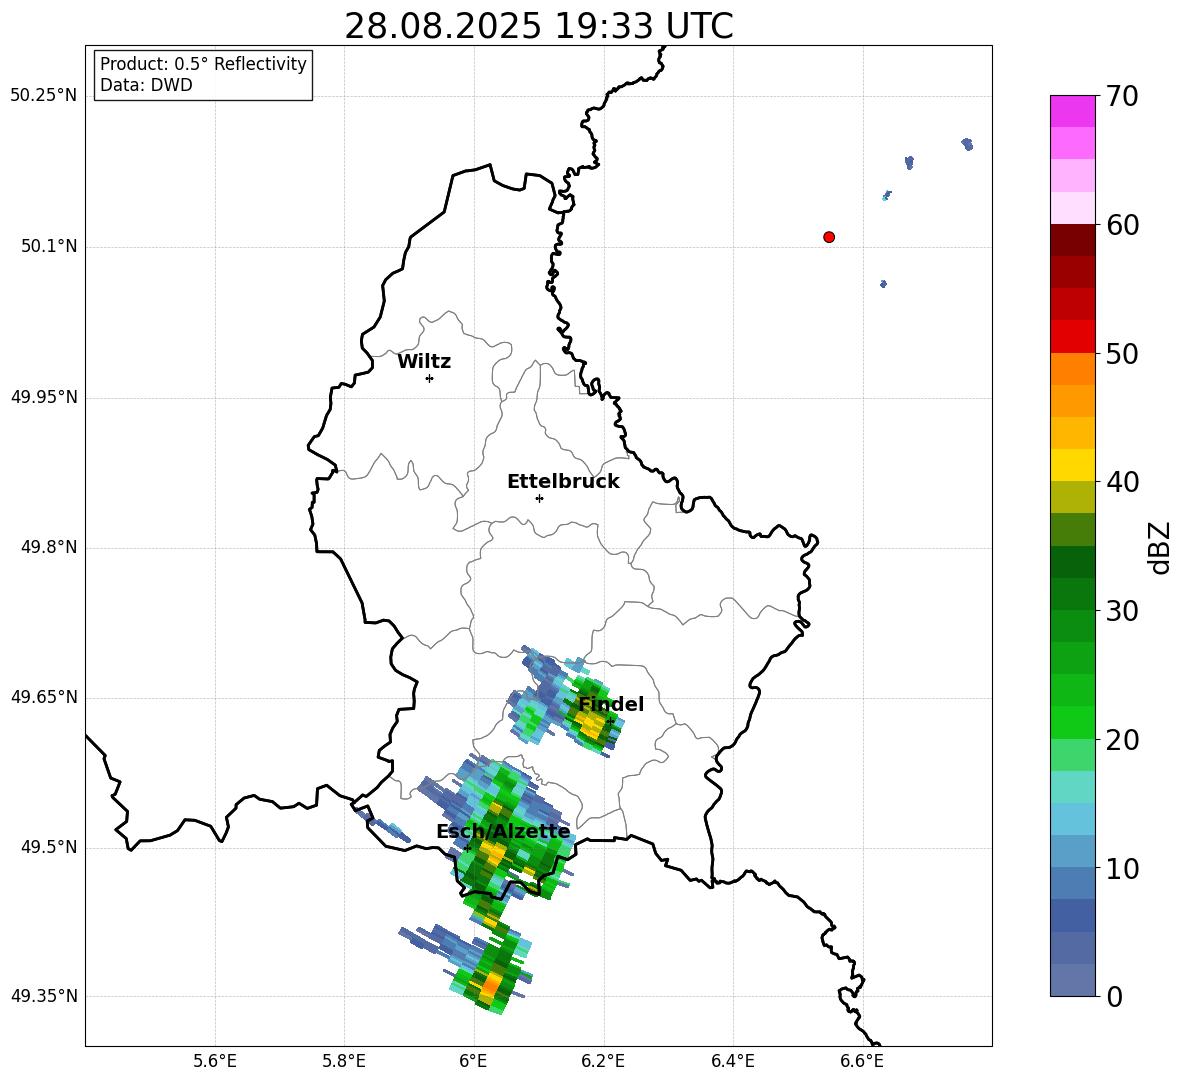Click the 10 value on the colorbar
Screen dimensions: 1184x1081
(1122, 868)
